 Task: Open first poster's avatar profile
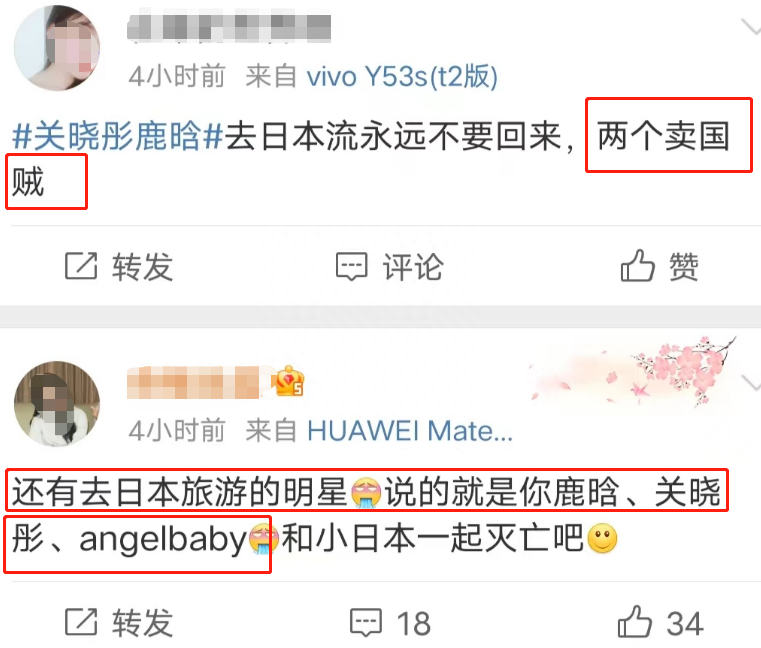(x=57, y=48)
